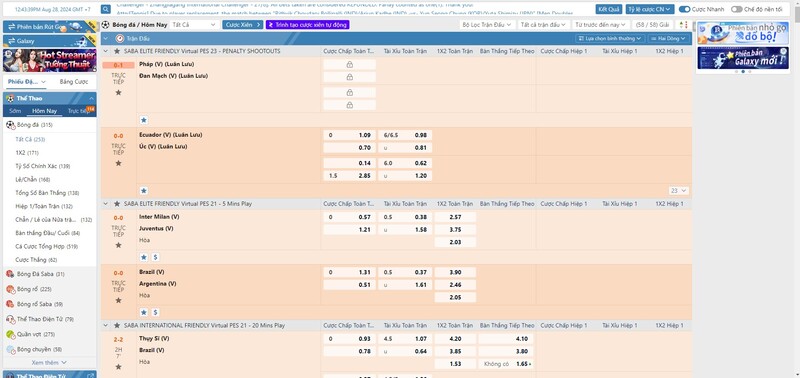Expand the 23 more markets dropdown
Viewport: 800px width, 378px height.
[679, 190]
